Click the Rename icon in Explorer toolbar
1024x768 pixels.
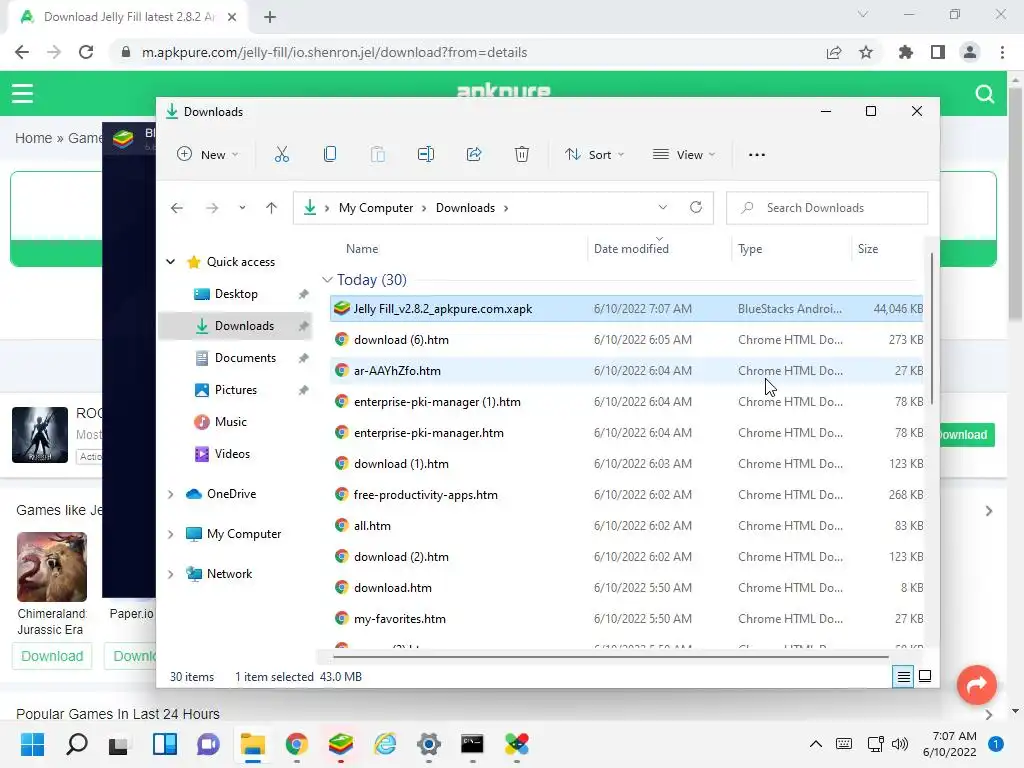pyautogui.click(x=426, y=155)
